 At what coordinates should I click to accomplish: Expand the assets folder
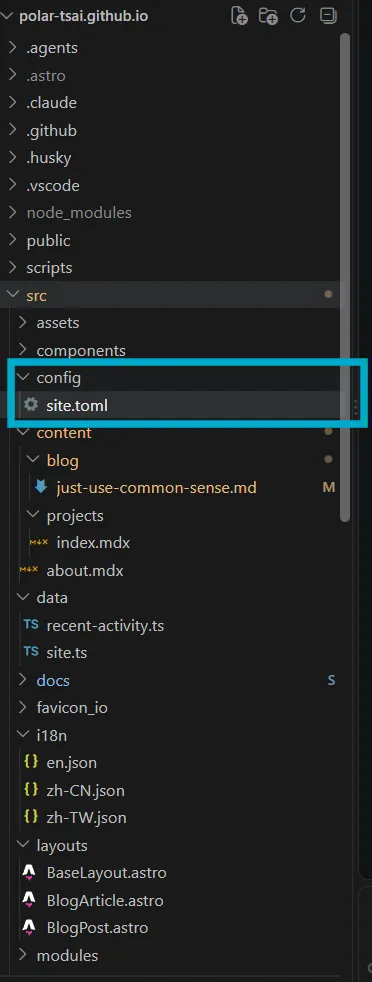[23, 323]
